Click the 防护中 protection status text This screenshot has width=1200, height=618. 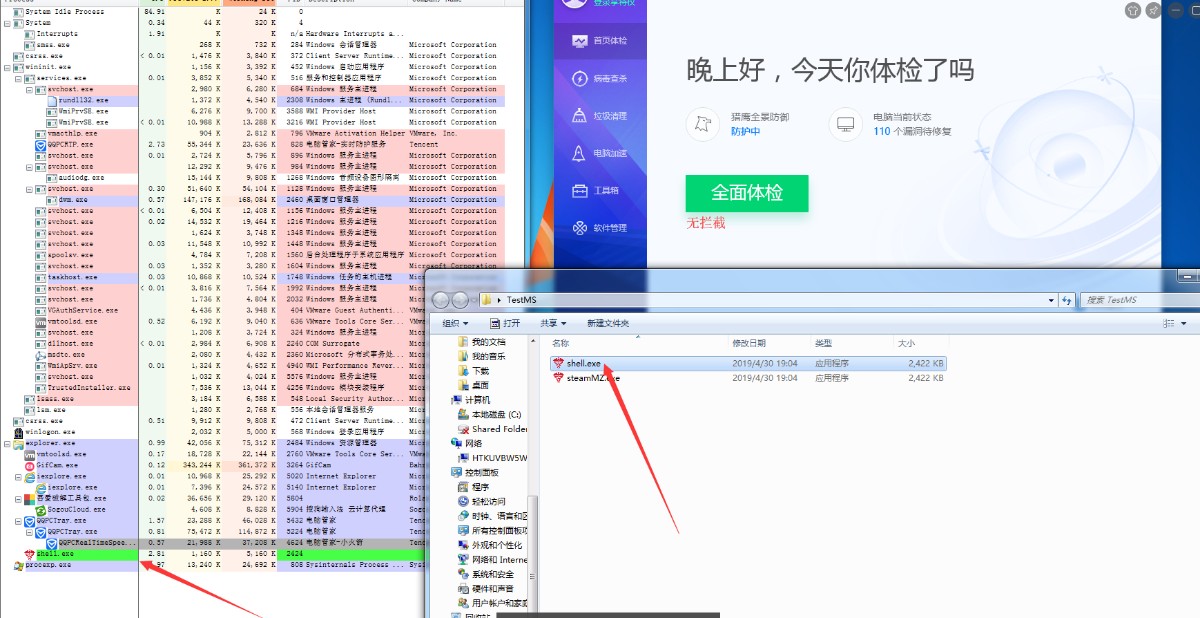[745, 131]
